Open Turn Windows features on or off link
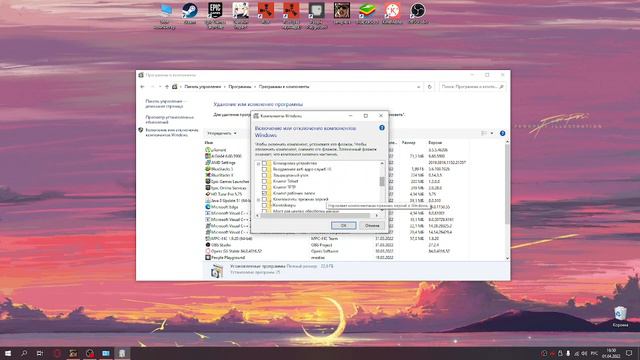This screenshot has width=640, height=360. pos(172,132)
